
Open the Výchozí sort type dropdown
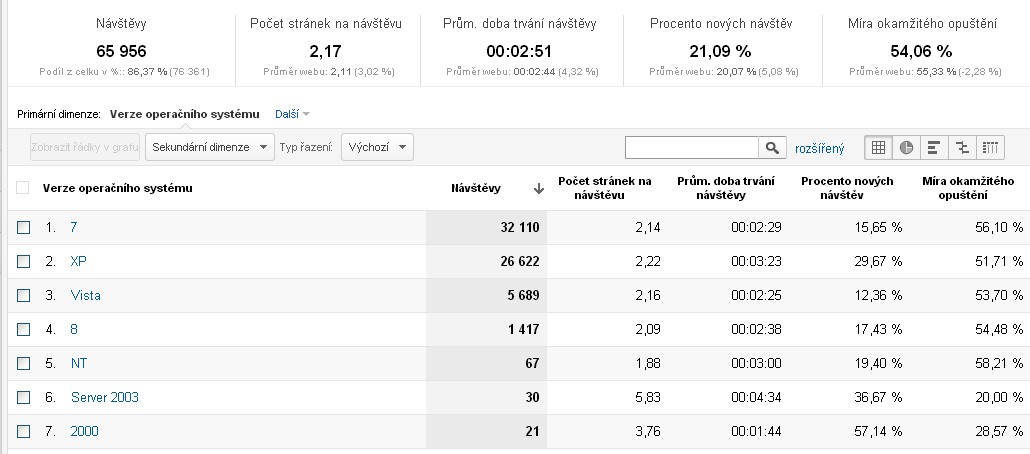point(377,147)
